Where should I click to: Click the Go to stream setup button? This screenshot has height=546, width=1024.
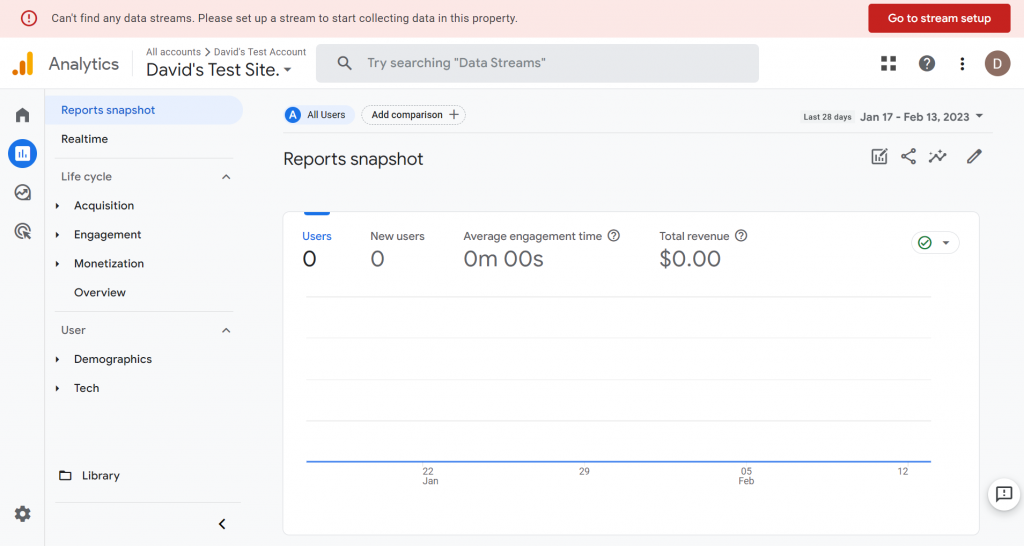(939, 18)
